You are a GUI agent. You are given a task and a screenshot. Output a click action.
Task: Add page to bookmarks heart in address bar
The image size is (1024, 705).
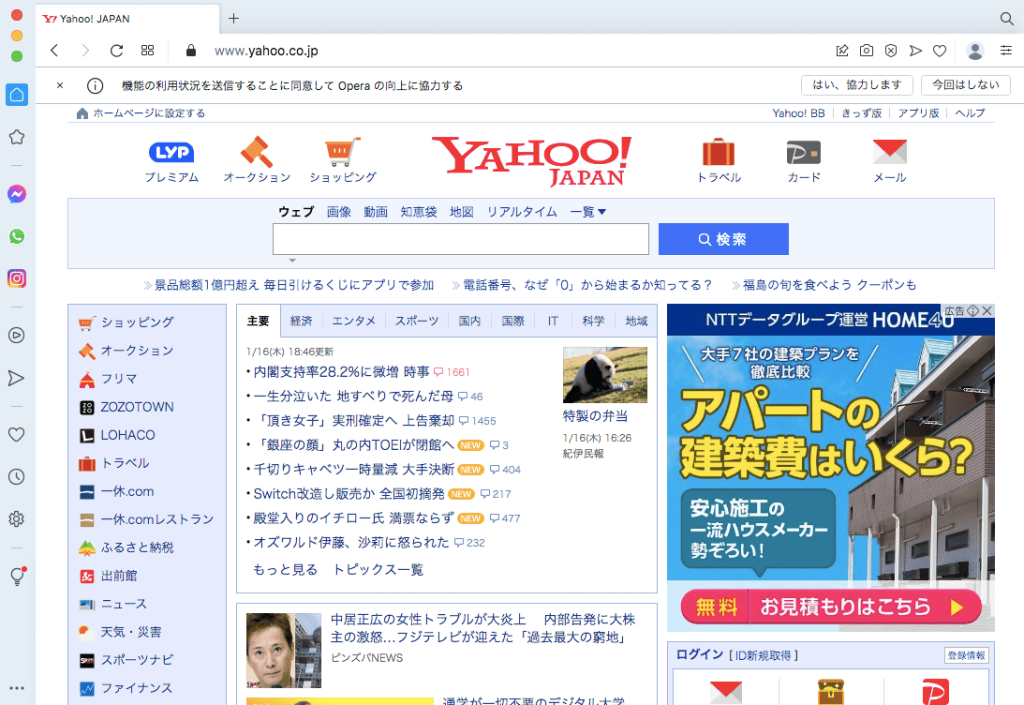coord(940,50)
